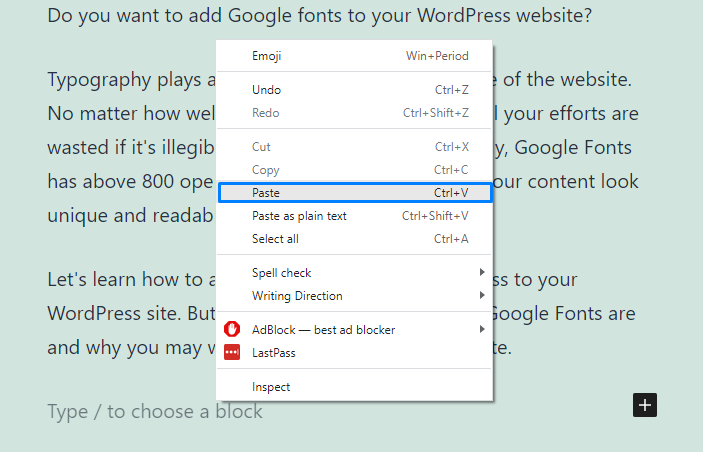Viewport: 703px width, 452px height.
Task: Expand the AdBlock submenu arrow
Action: tap(482, 329)
